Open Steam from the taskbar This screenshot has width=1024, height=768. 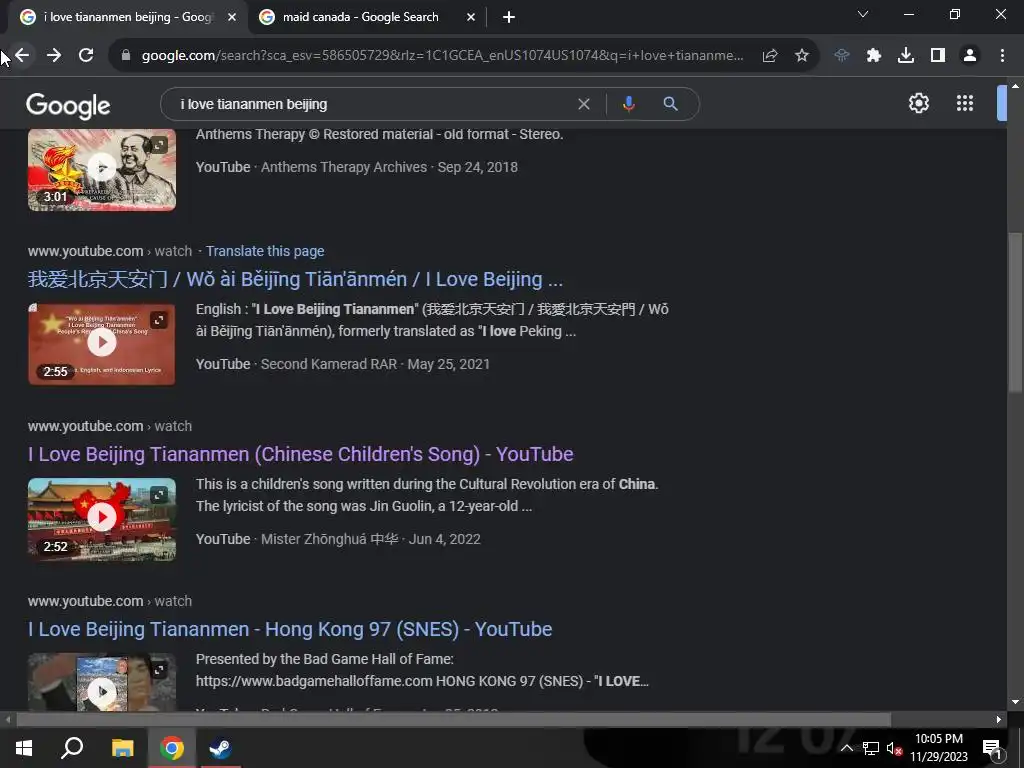220,748
